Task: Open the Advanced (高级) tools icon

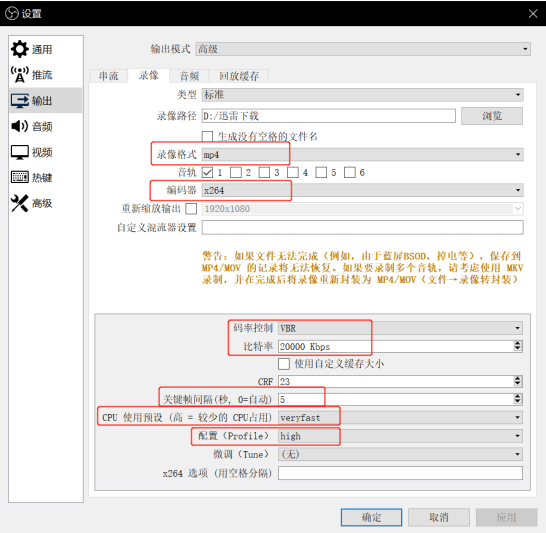Action: tap(20, 203)
